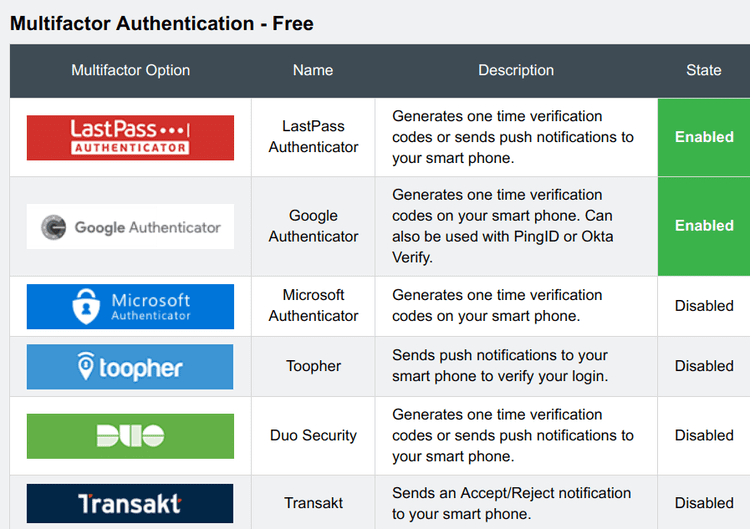Select the Transakt logo banner
The width and height of the screenshot is (750, 529).
pyautogui.click(x=130, y=503)
